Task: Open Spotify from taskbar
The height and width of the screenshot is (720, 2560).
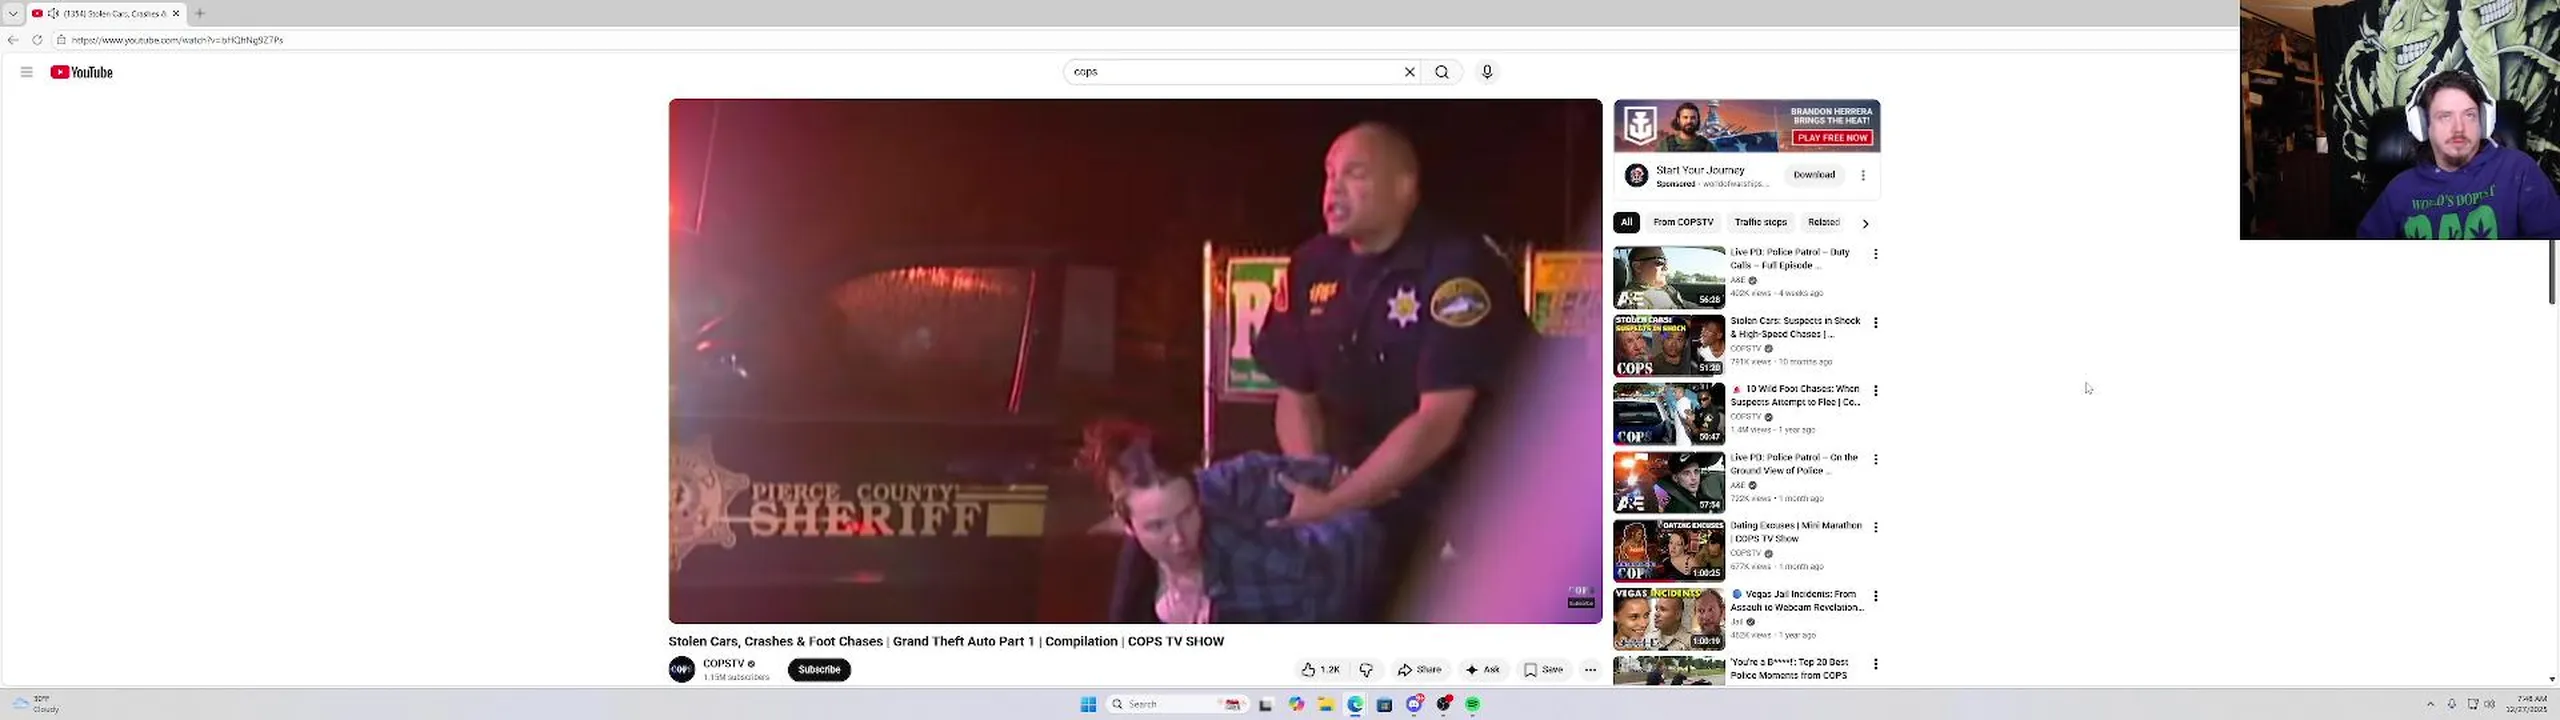Action: click(1472, 704)
